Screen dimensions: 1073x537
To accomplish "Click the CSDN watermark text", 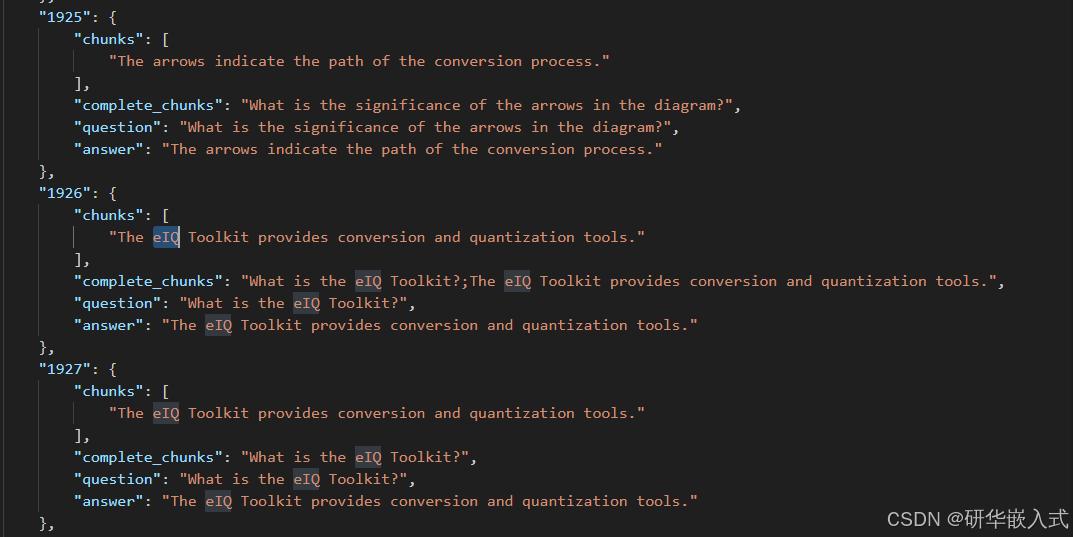I will (977, 519).
